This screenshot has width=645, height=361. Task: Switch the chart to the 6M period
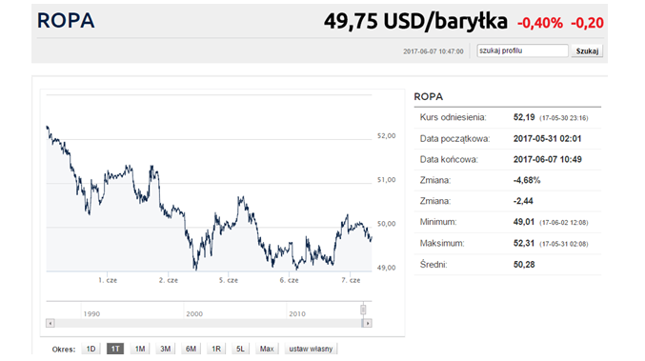tap(190, 349)
